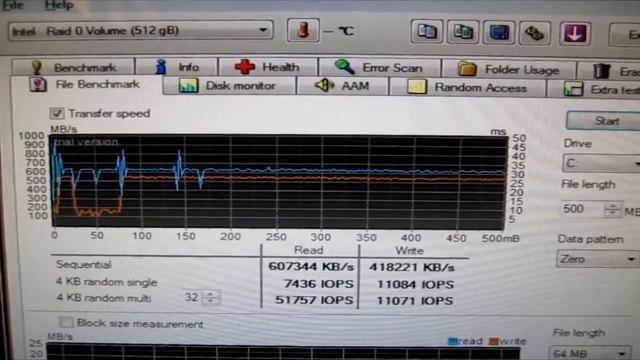Click the magnifier Error Scan icon
The height and width of the screenshot is (360, 640).
pyautogui.click(x=345, y=67)
